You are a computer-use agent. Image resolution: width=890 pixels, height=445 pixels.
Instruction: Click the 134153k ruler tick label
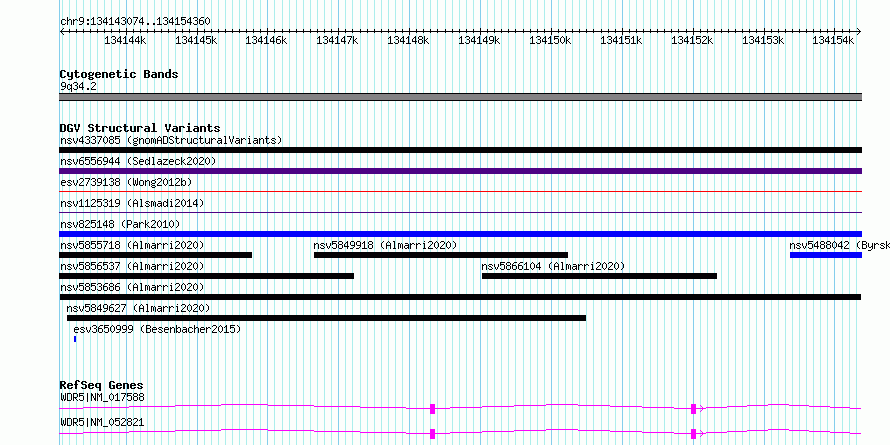pyautogui.click(x=763, y=40)
